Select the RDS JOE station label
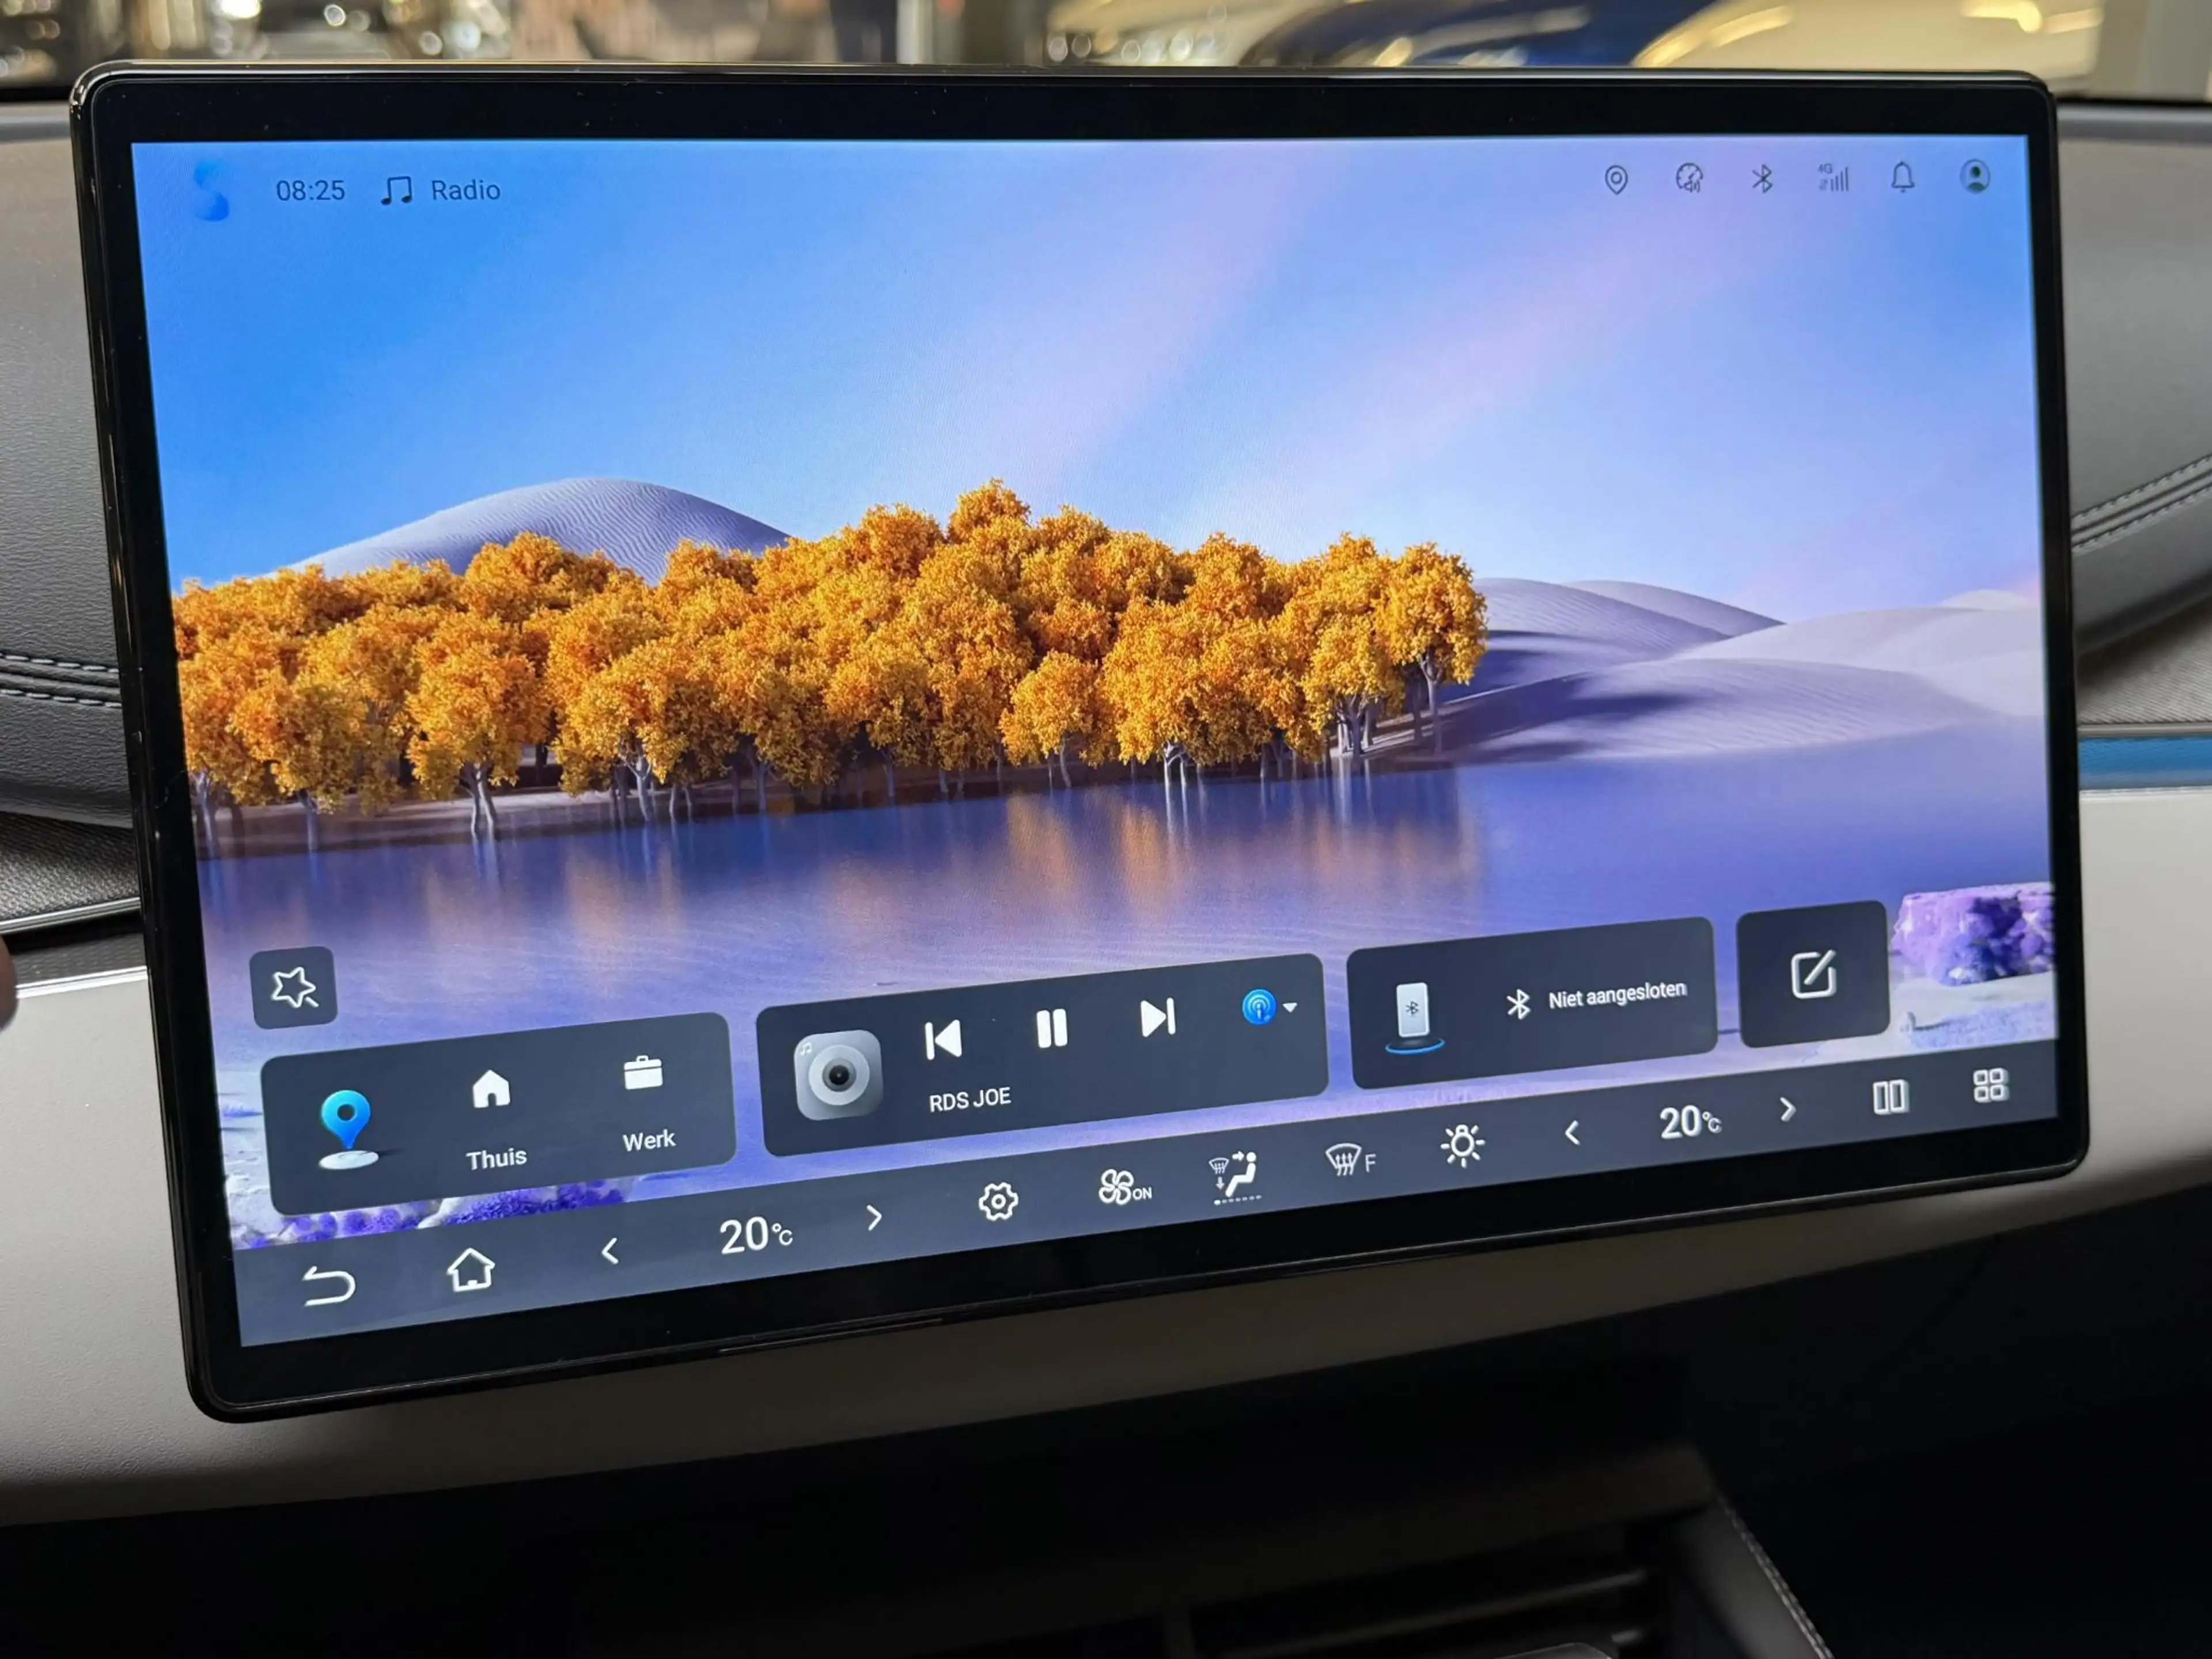2212x1659 pixels. [x=969, y=1100]
